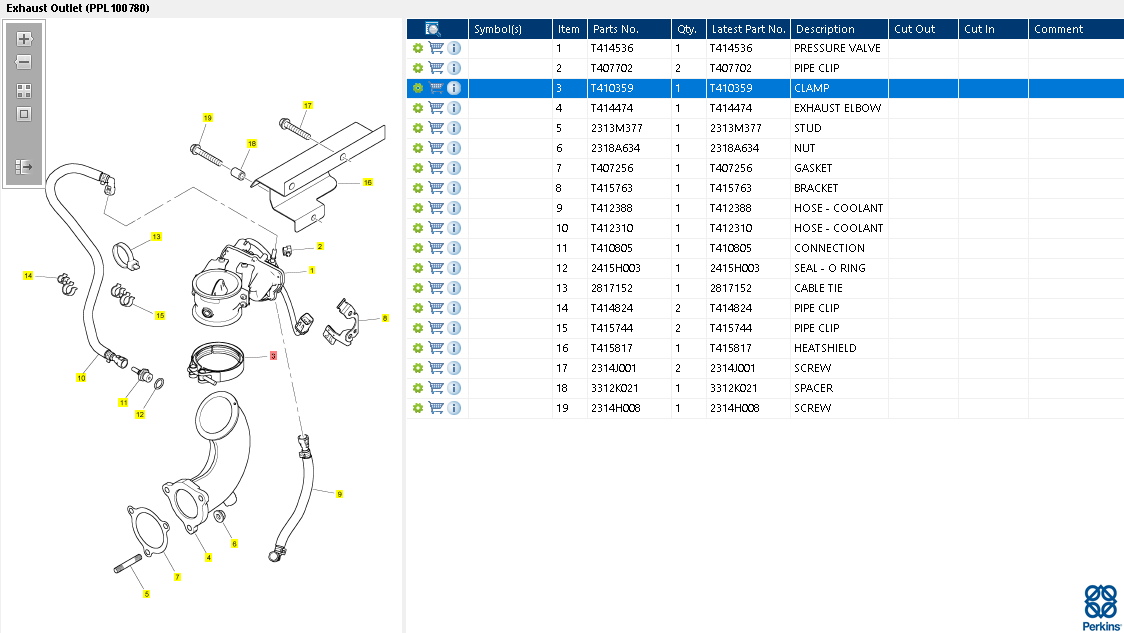Select callout 16 on the heatshield diagram
The height and width of the screenshot is (633, 1124).
pyautogui.click(x=368, y=182)
